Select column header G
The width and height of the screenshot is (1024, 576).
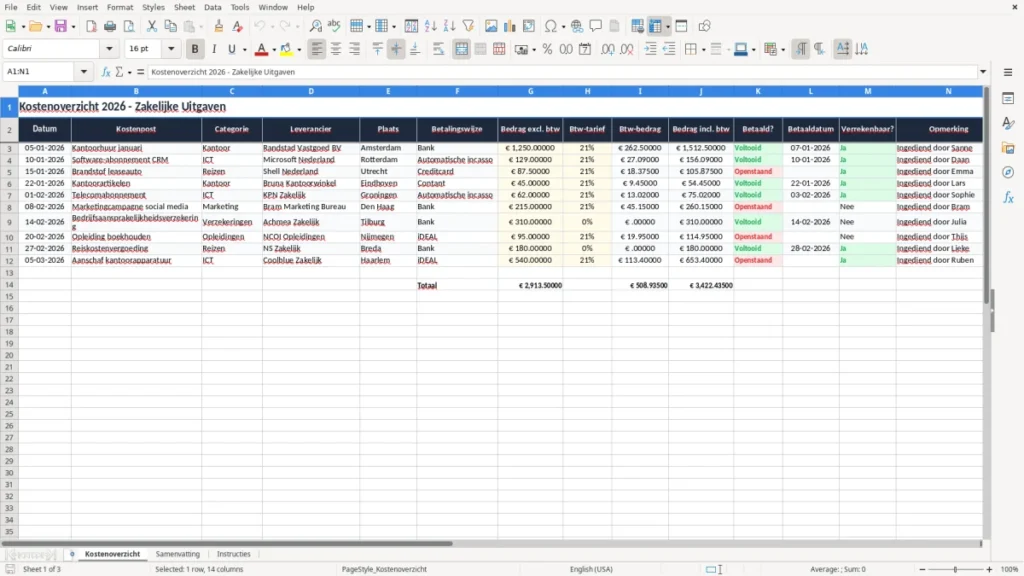pyautogui.click(x=530, y=91)
